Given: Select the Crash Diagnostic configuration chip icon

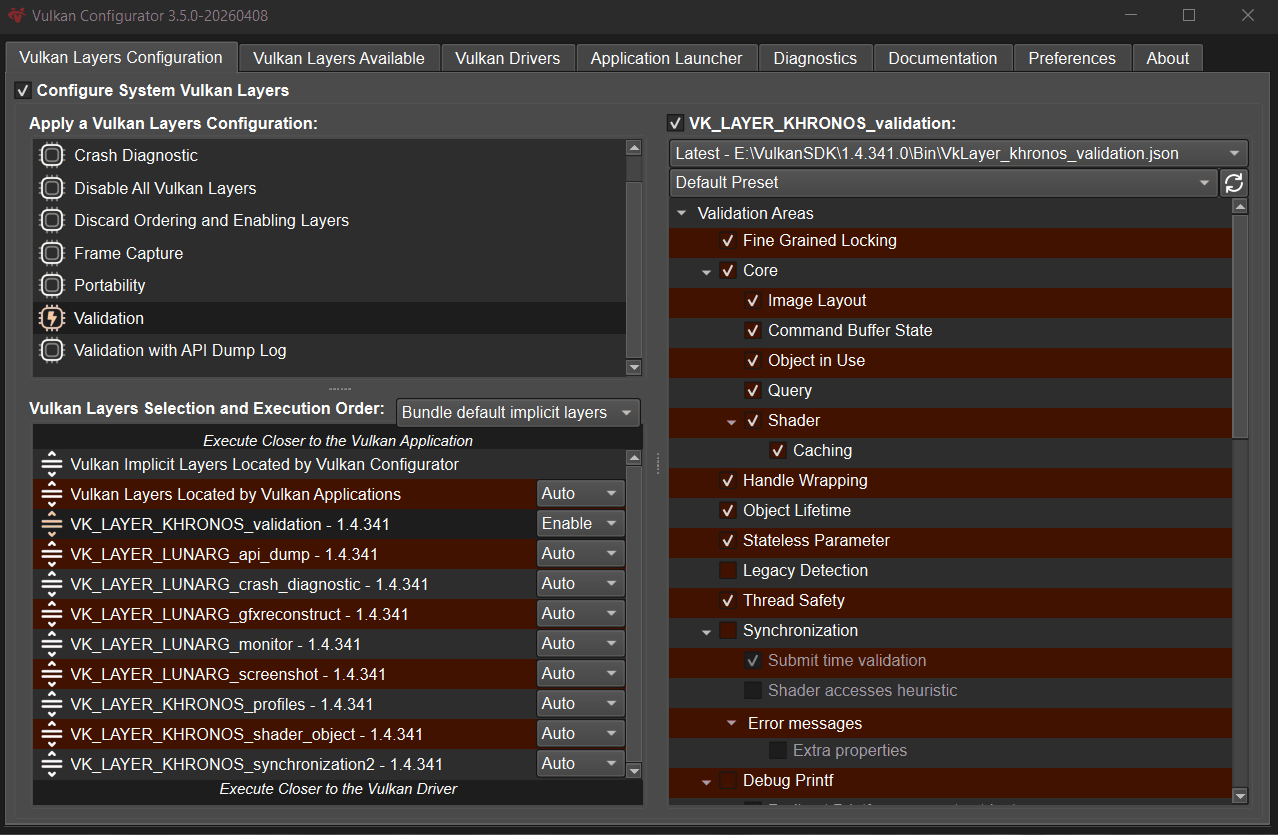Looking at the screenshot, I should pyautogui.click(x=52, y=156).
